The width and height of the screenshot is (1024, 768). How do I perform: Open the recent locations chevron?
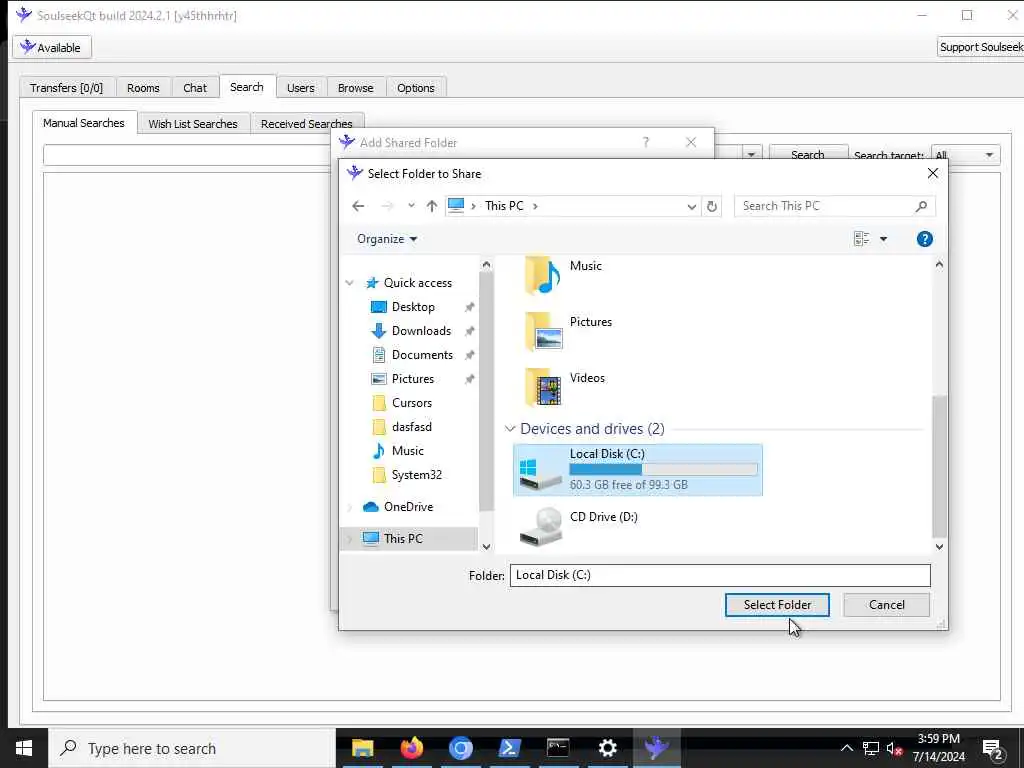click(411, 206)
